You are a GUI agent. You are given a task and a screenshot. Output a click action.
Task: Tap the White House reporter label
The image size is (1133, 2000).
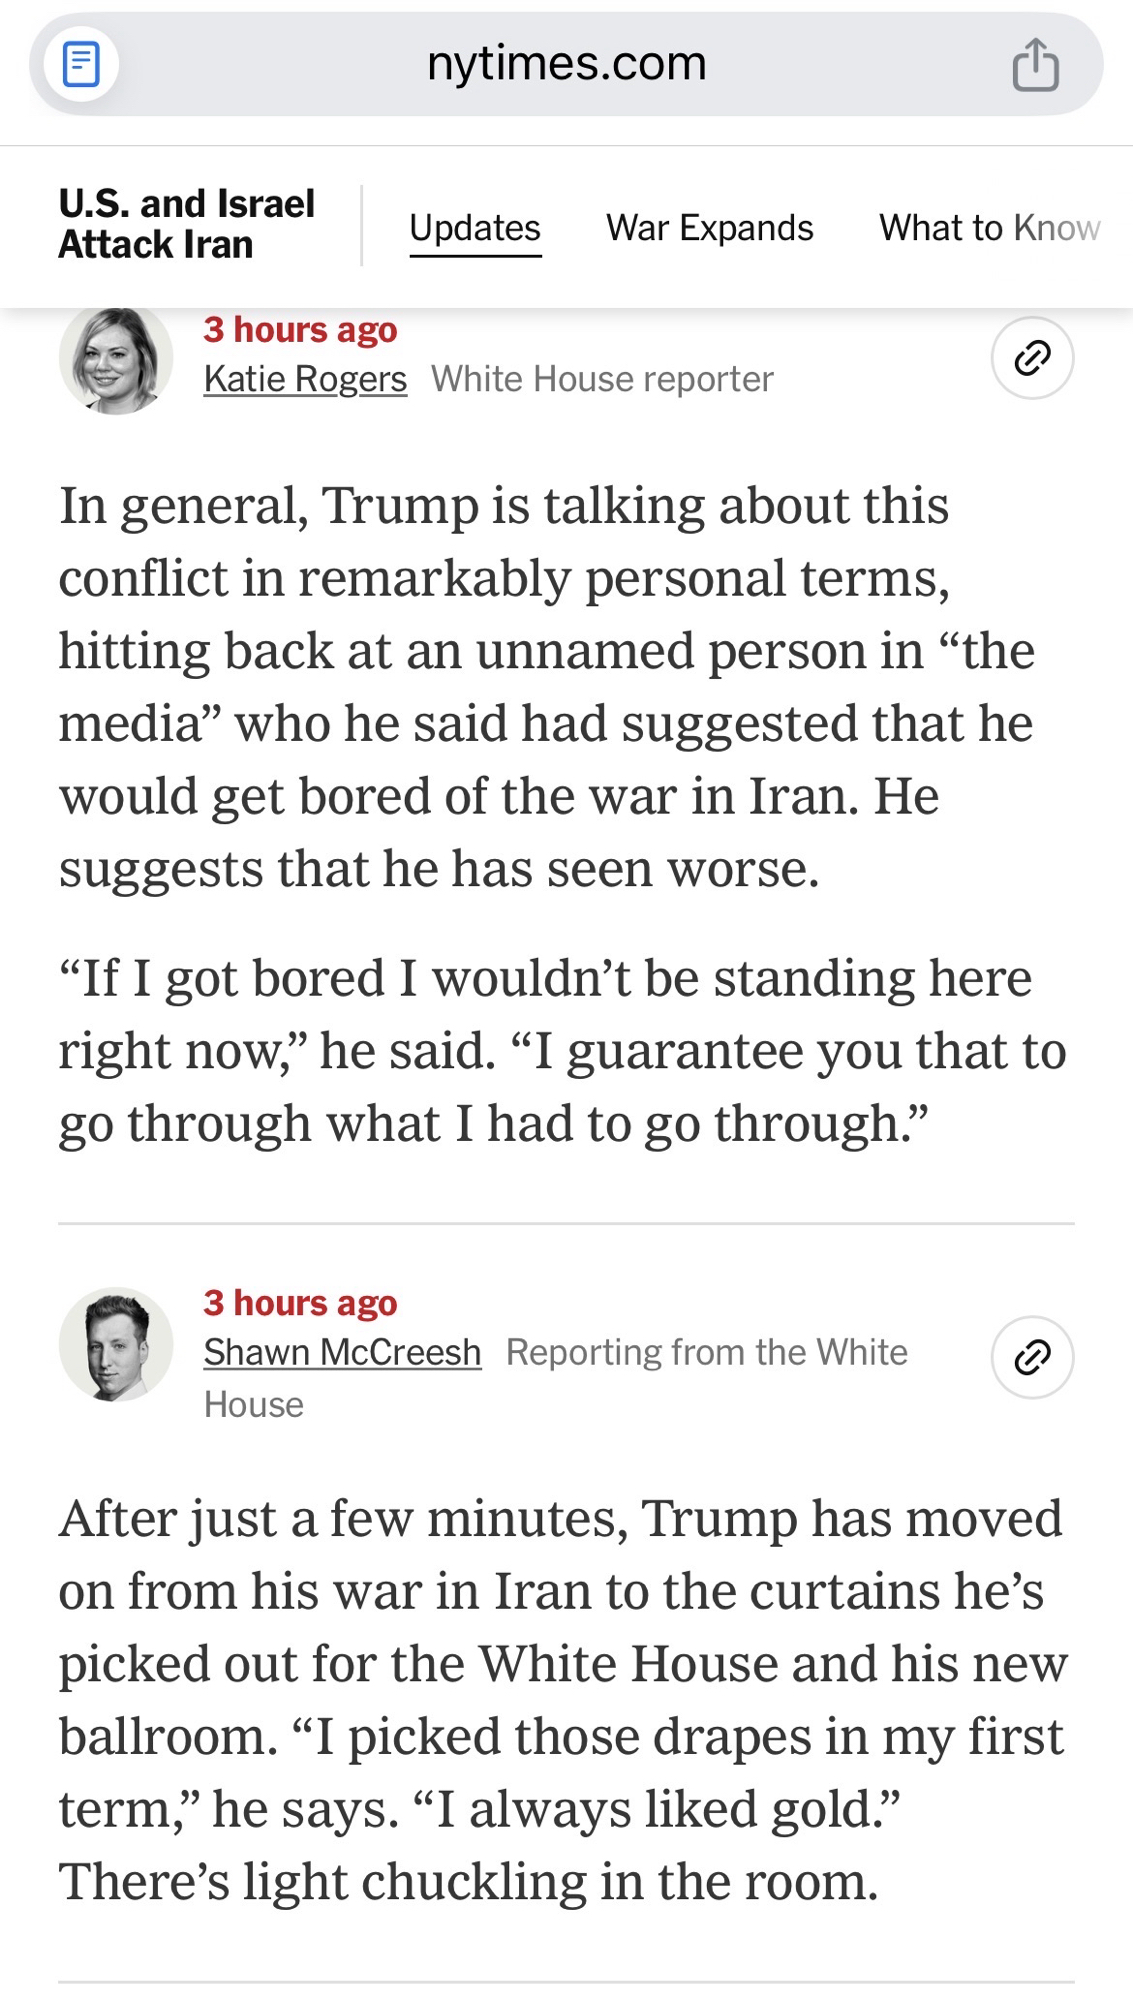602,379
